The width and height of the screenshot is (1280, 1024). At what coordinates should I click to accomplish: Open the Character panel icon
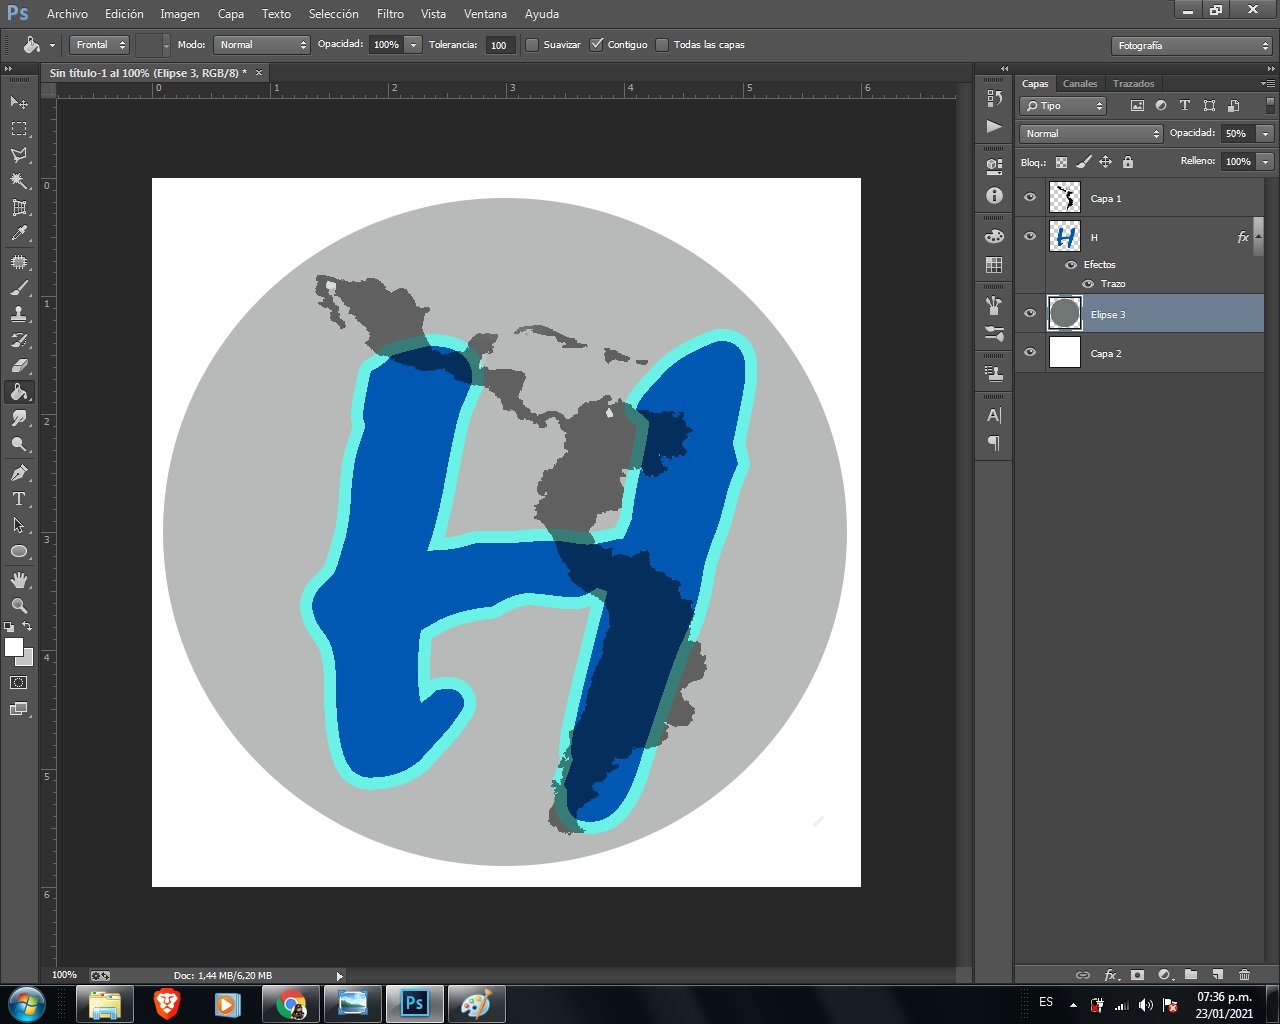click(994, 415)
